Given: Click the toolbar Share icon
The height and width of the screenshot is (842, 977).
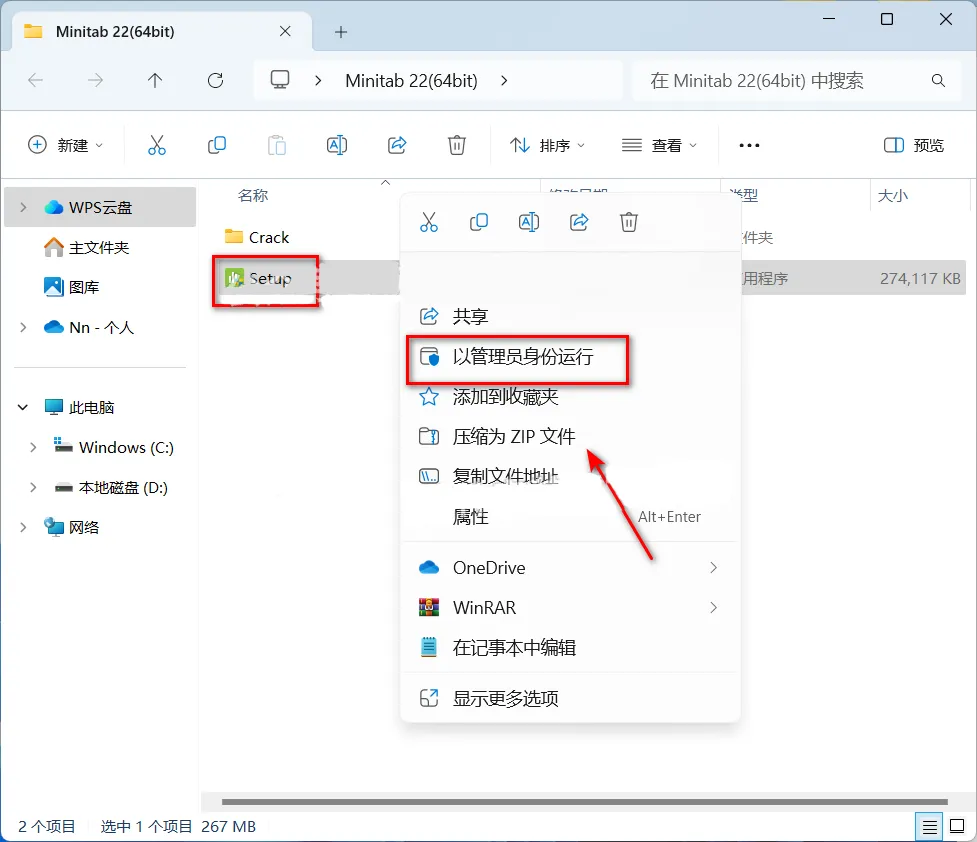Looking at the screenshot, I should (397, 145).
